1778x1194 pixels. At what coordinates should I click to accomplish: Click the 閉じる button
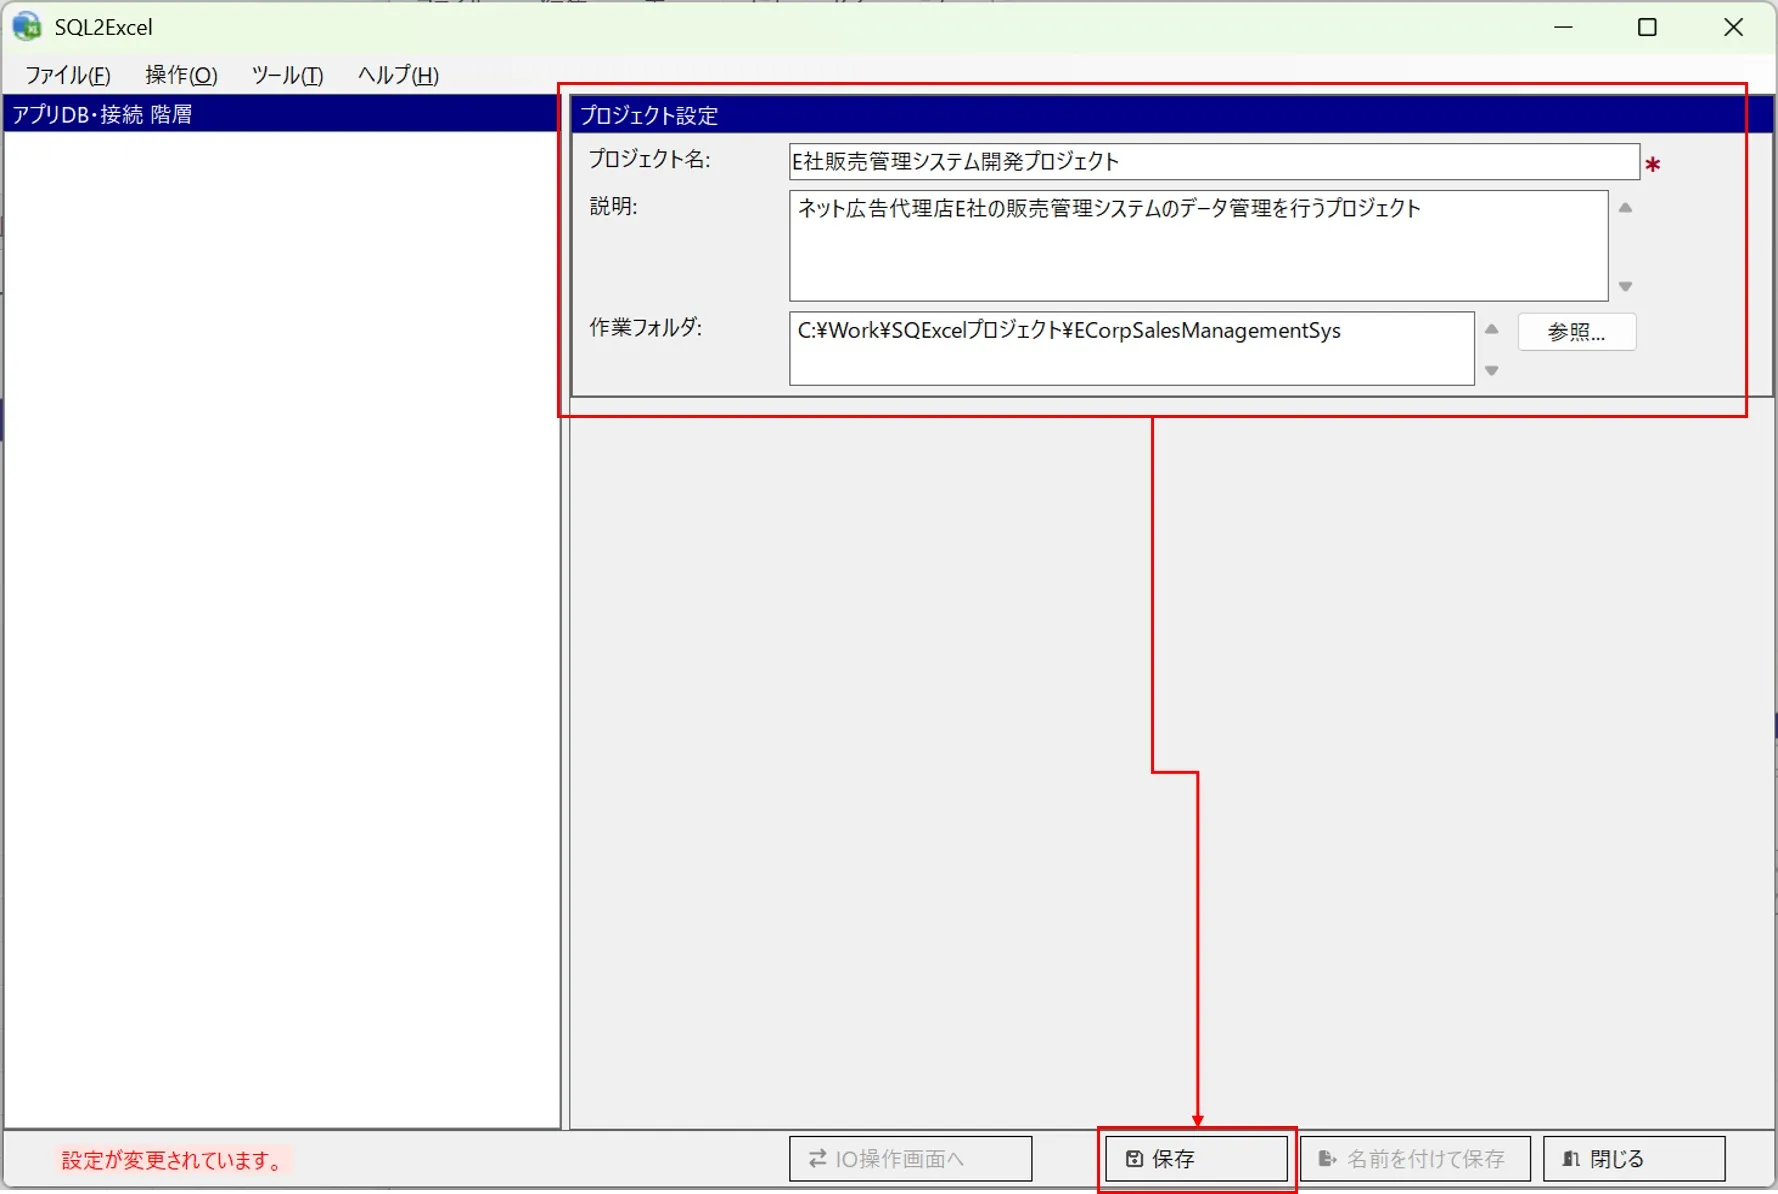(x=1633, y=1158)
